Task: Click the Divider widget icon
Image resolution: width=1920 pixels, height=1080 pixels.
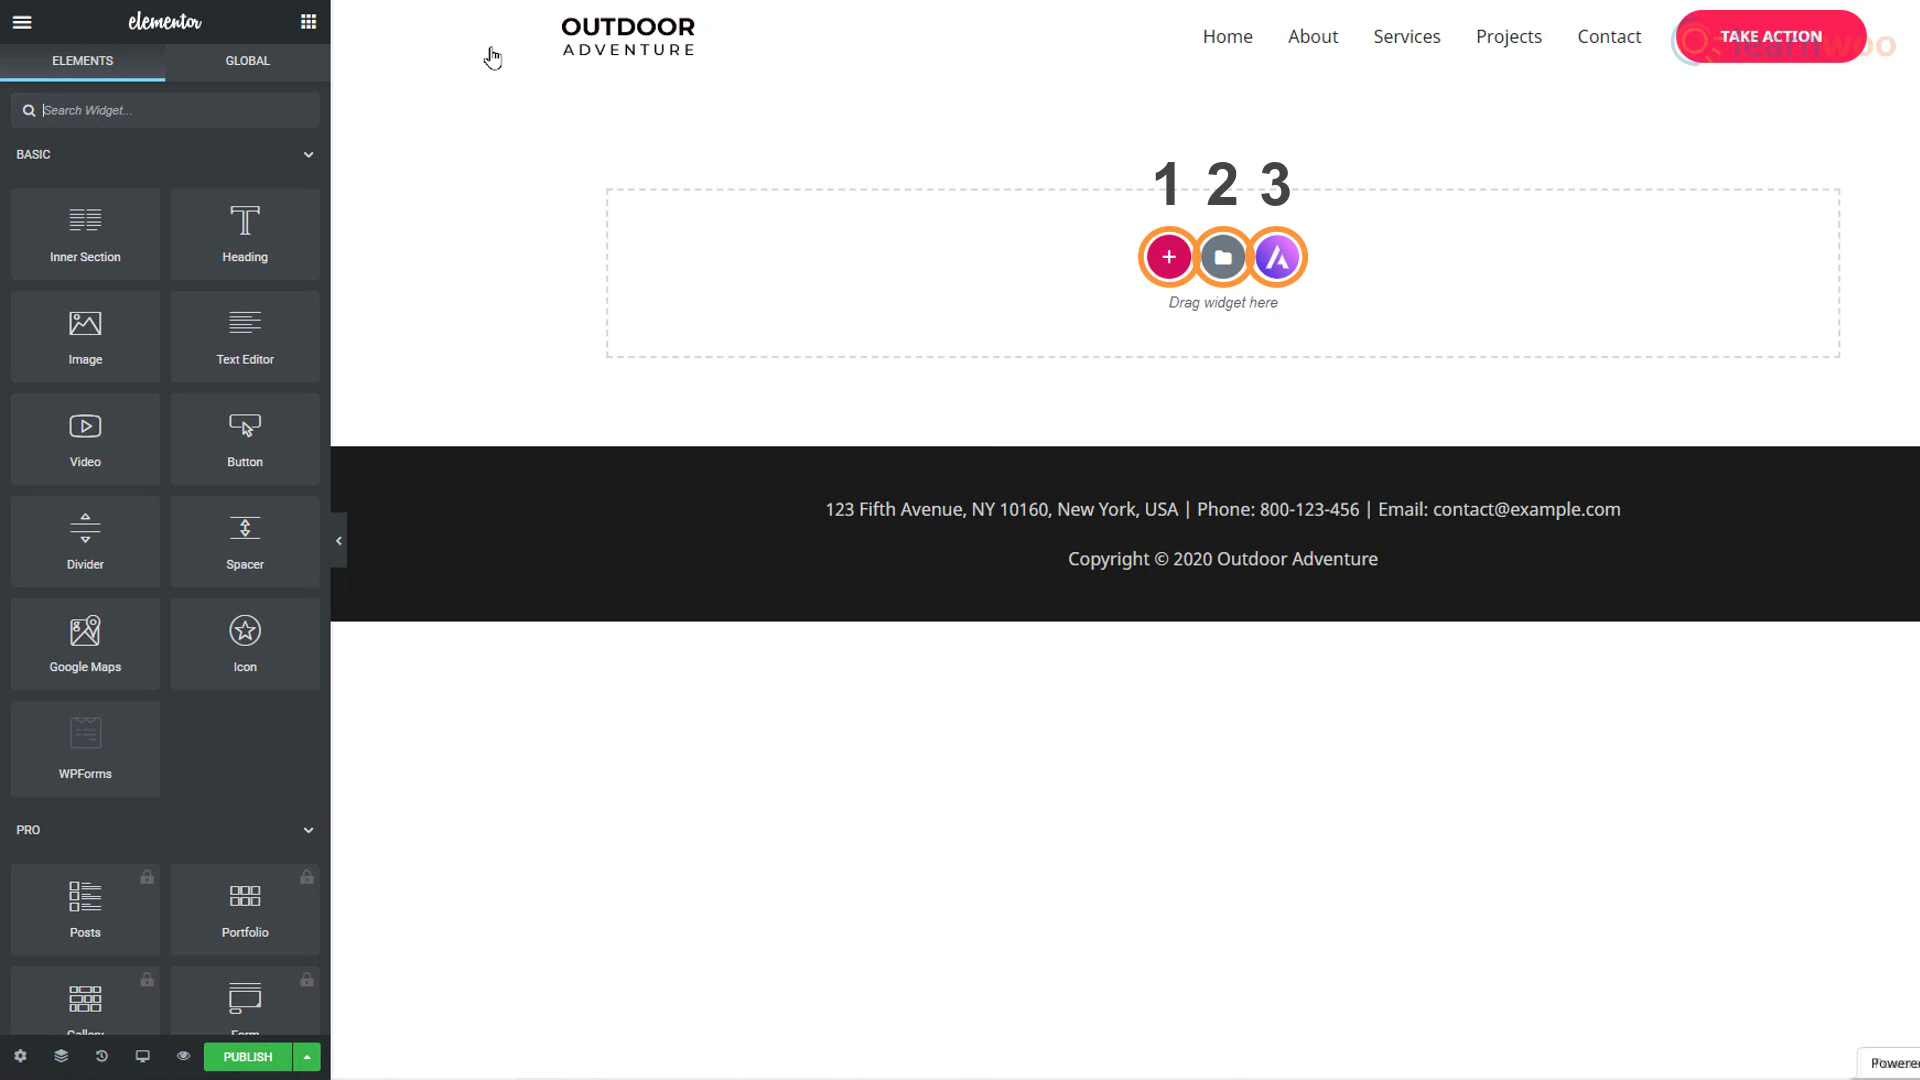Action: pyautogui.click(x=84, y=539)
